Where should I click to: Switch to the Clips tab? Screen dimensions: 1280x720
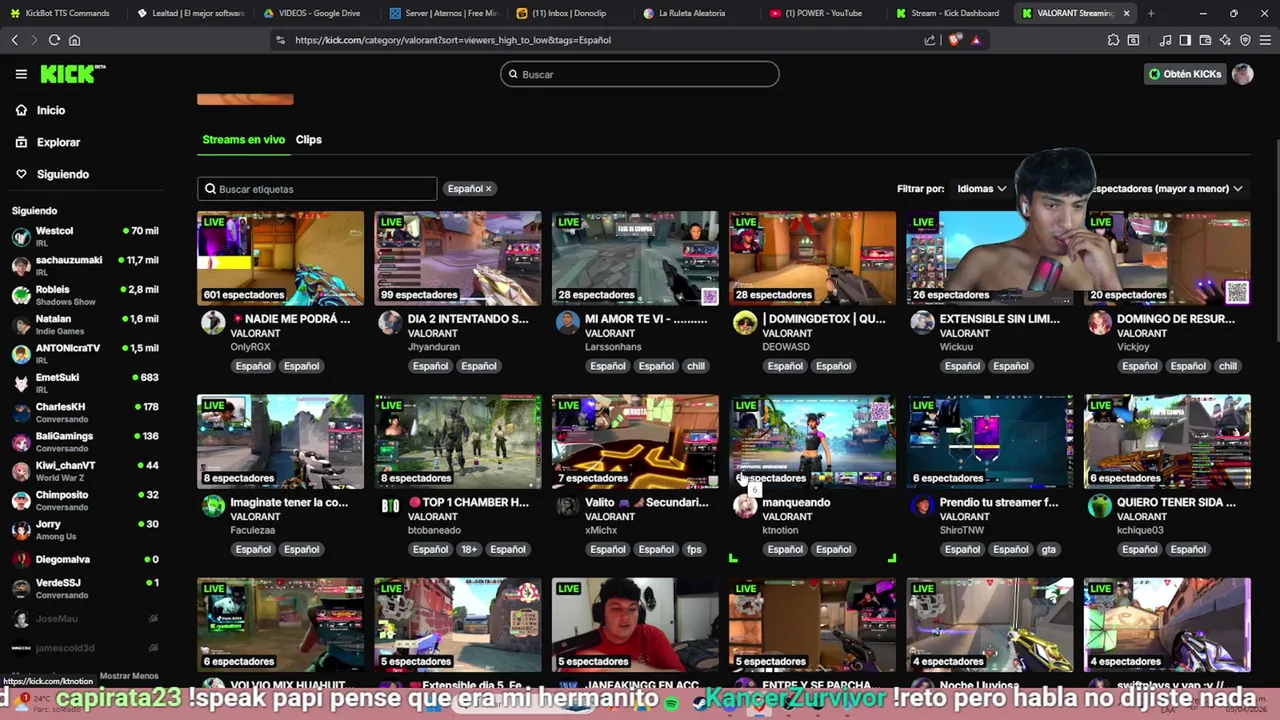click(308, 140)
